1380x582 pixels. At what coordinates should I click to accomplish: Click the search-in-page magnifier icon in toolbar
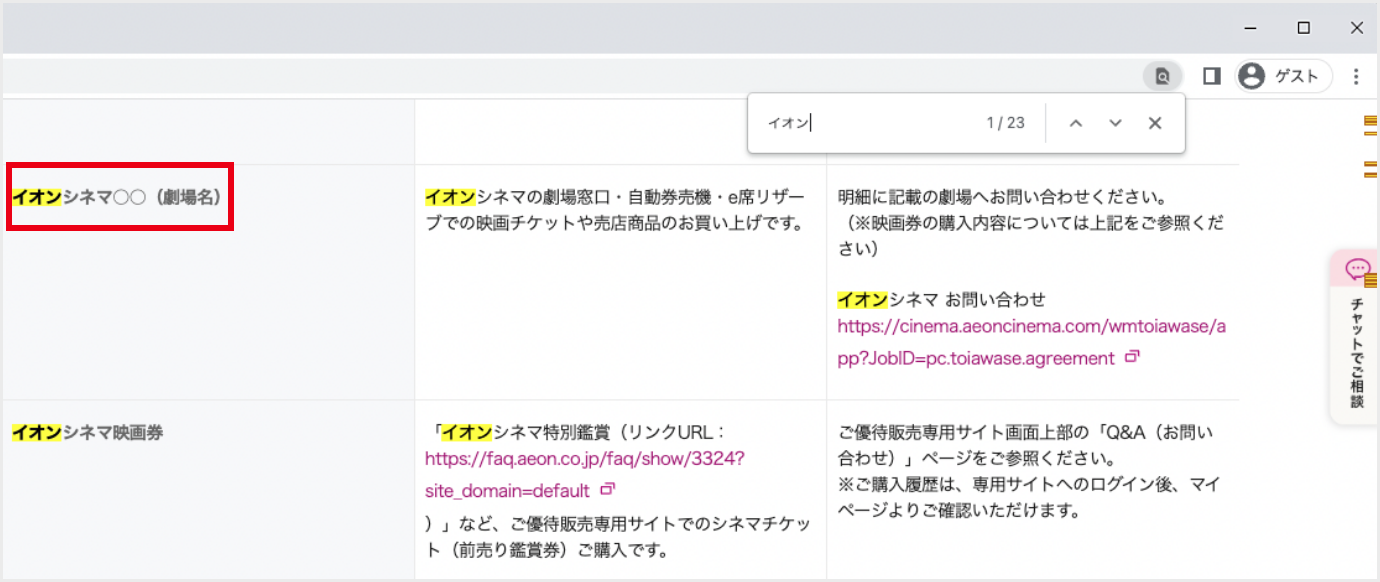coord(1161,75)
